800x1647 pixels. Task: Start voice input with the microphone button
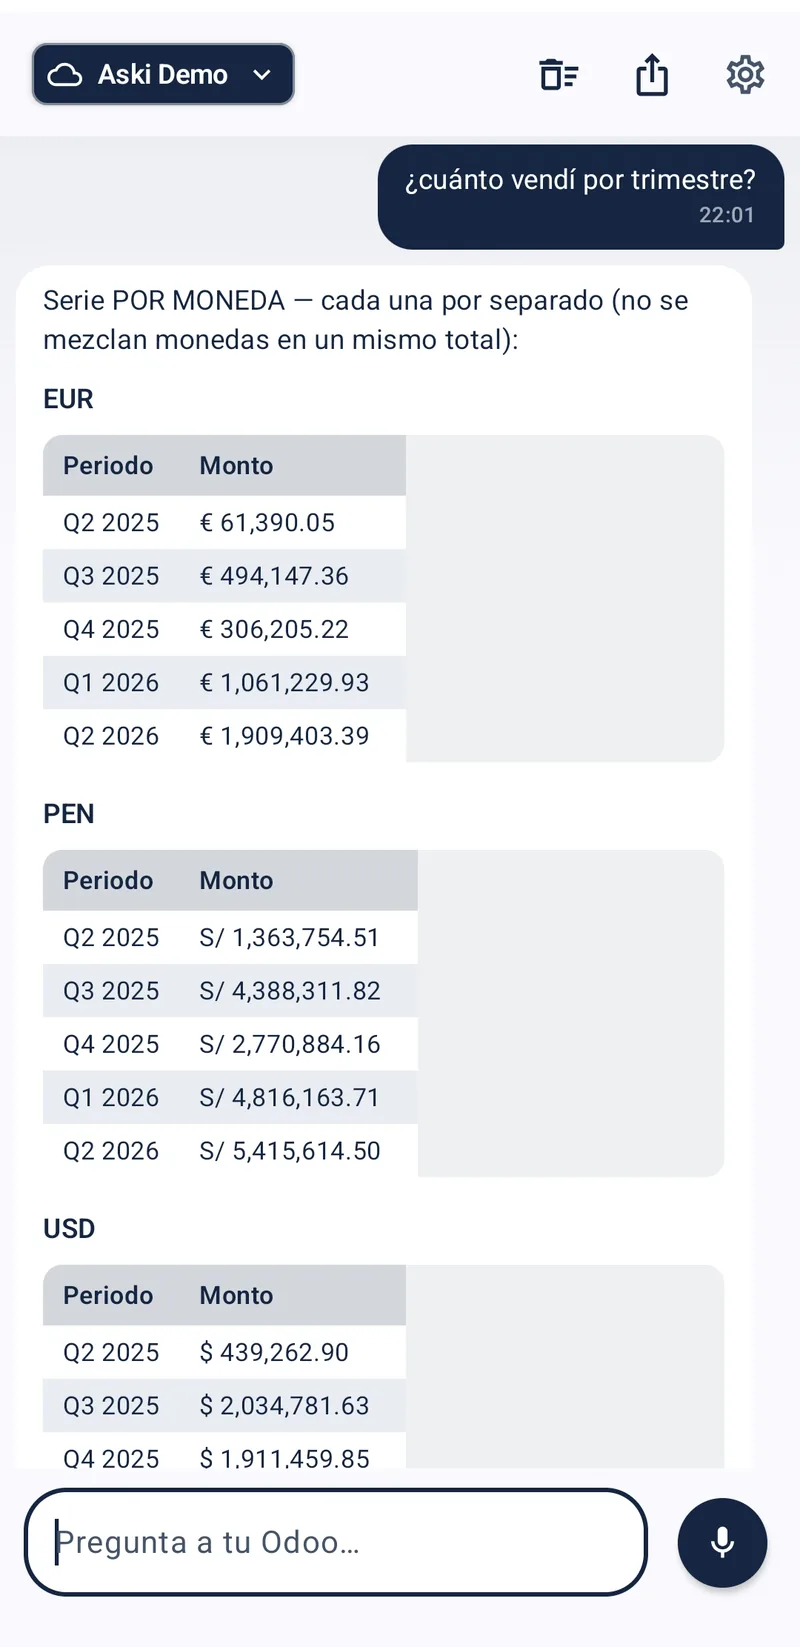(x=722, y=1542)
